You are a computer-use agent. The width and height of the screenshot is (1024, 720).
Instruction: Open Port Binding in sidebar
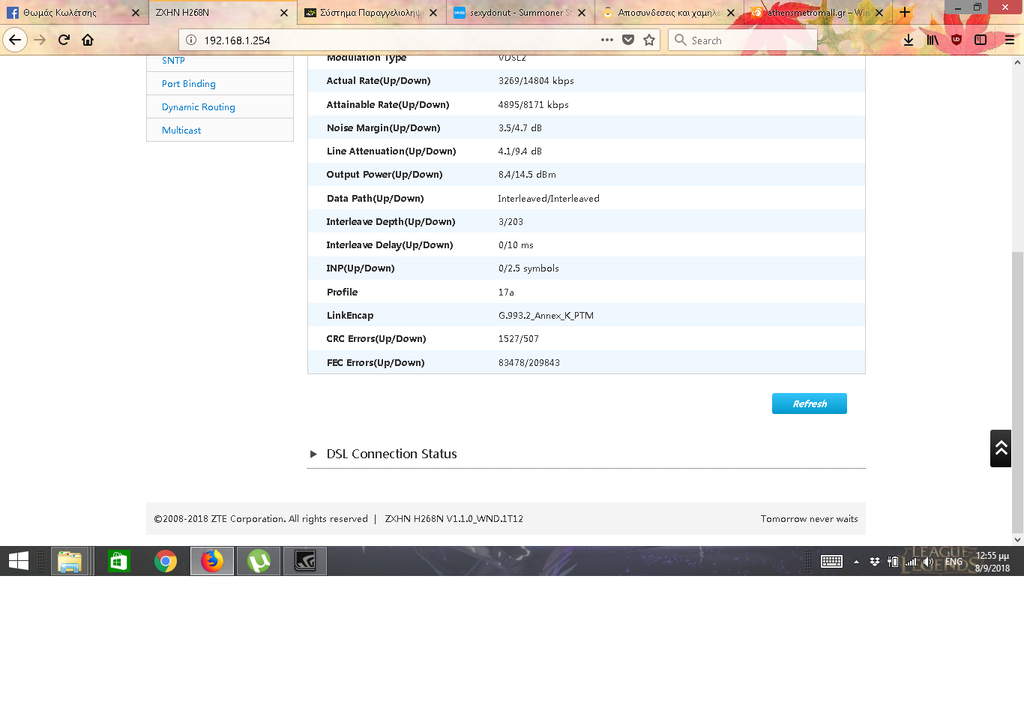tap(188, 84)
